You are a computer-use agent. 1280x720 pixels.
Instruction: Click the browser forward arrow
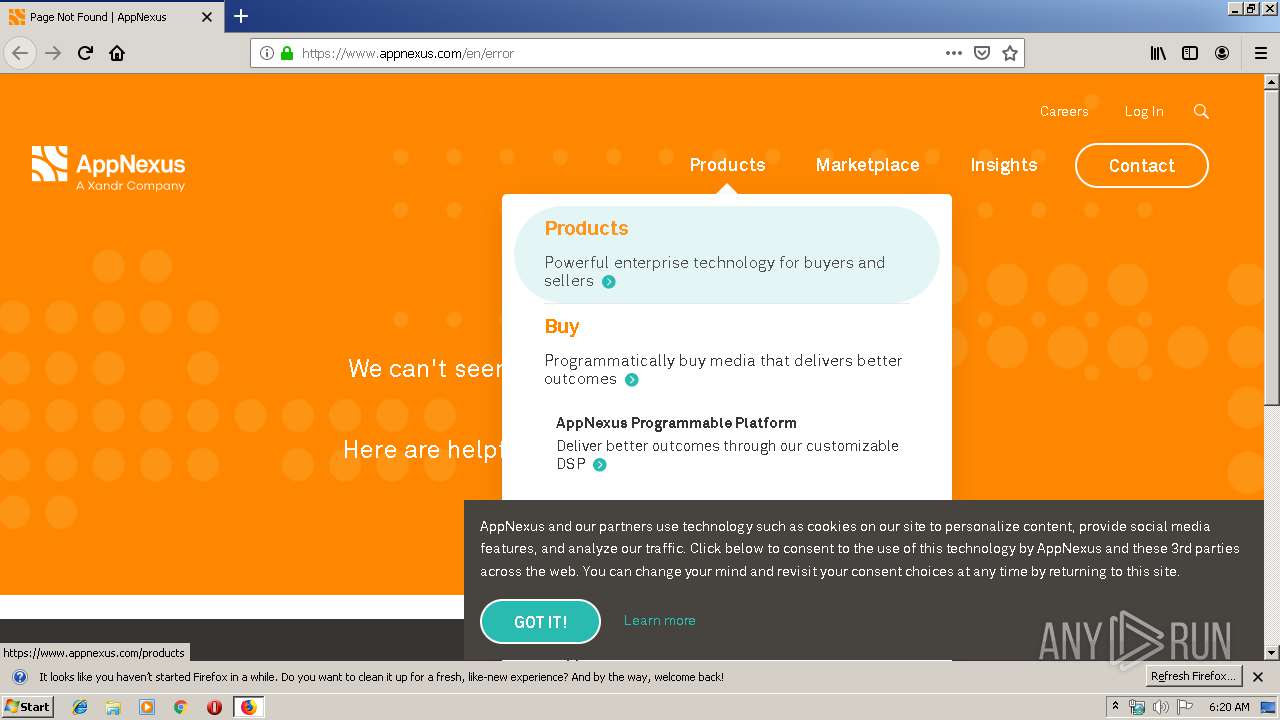click(x=54, y=53)
